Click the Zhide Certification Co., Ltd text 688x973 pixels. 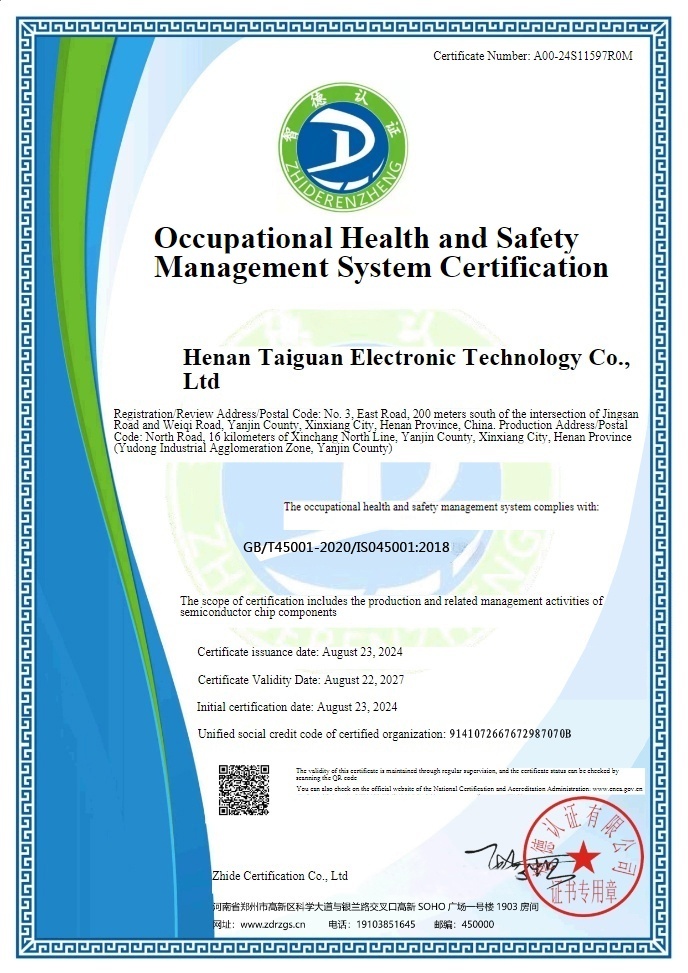tap(280, 876)
